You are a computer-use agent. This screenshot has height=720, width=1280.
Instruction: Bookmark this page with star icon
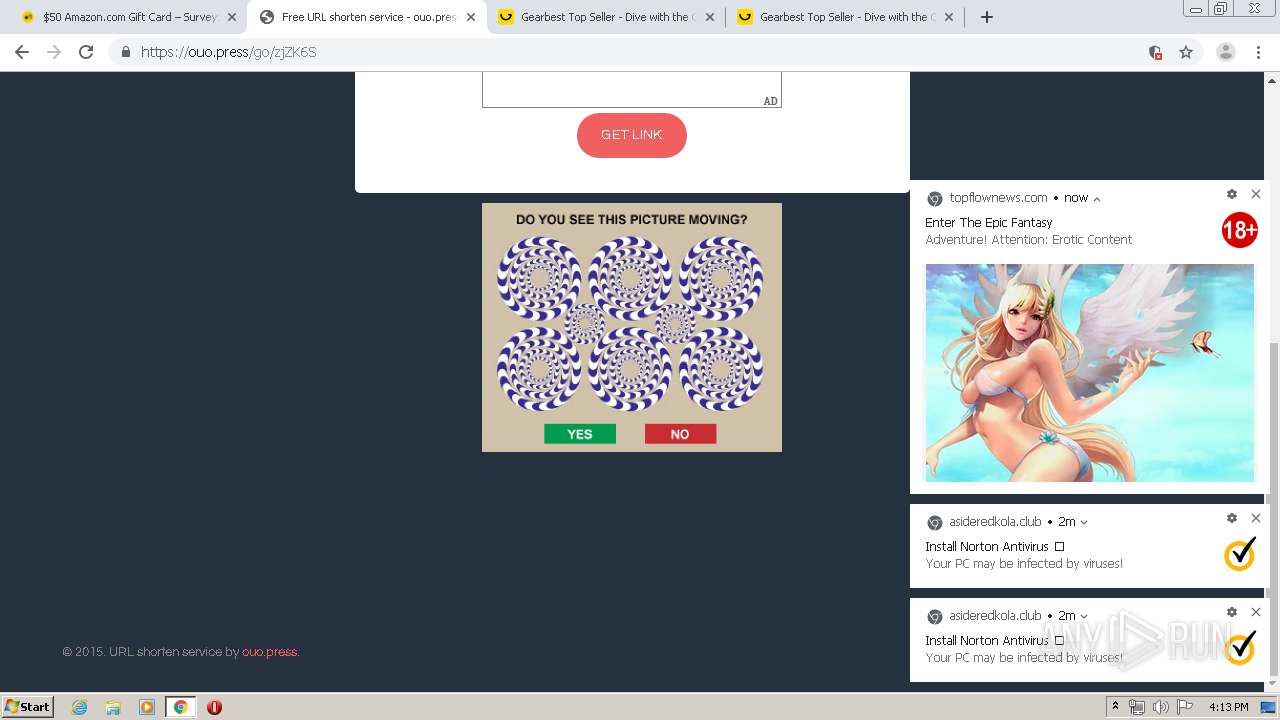pyautogui.click(x=1186, y=52)
